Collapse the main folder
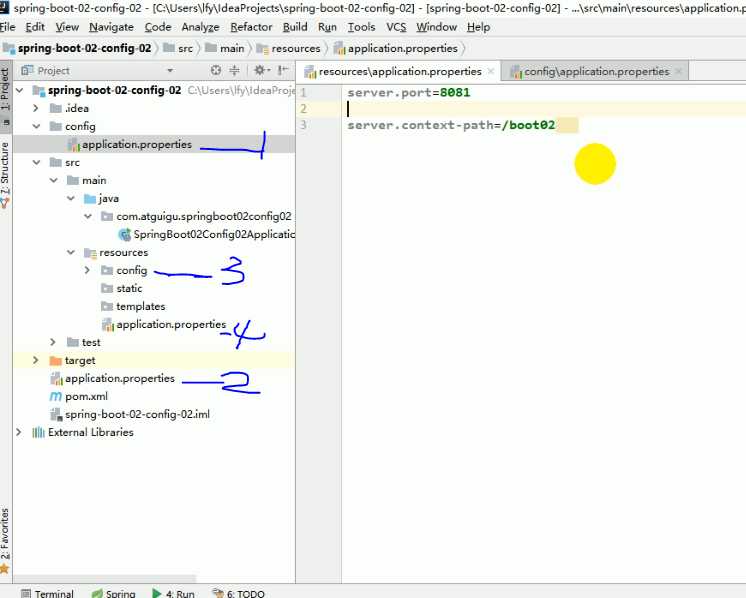Viewport: 746px width, 598px height. [x=53, y=181]
